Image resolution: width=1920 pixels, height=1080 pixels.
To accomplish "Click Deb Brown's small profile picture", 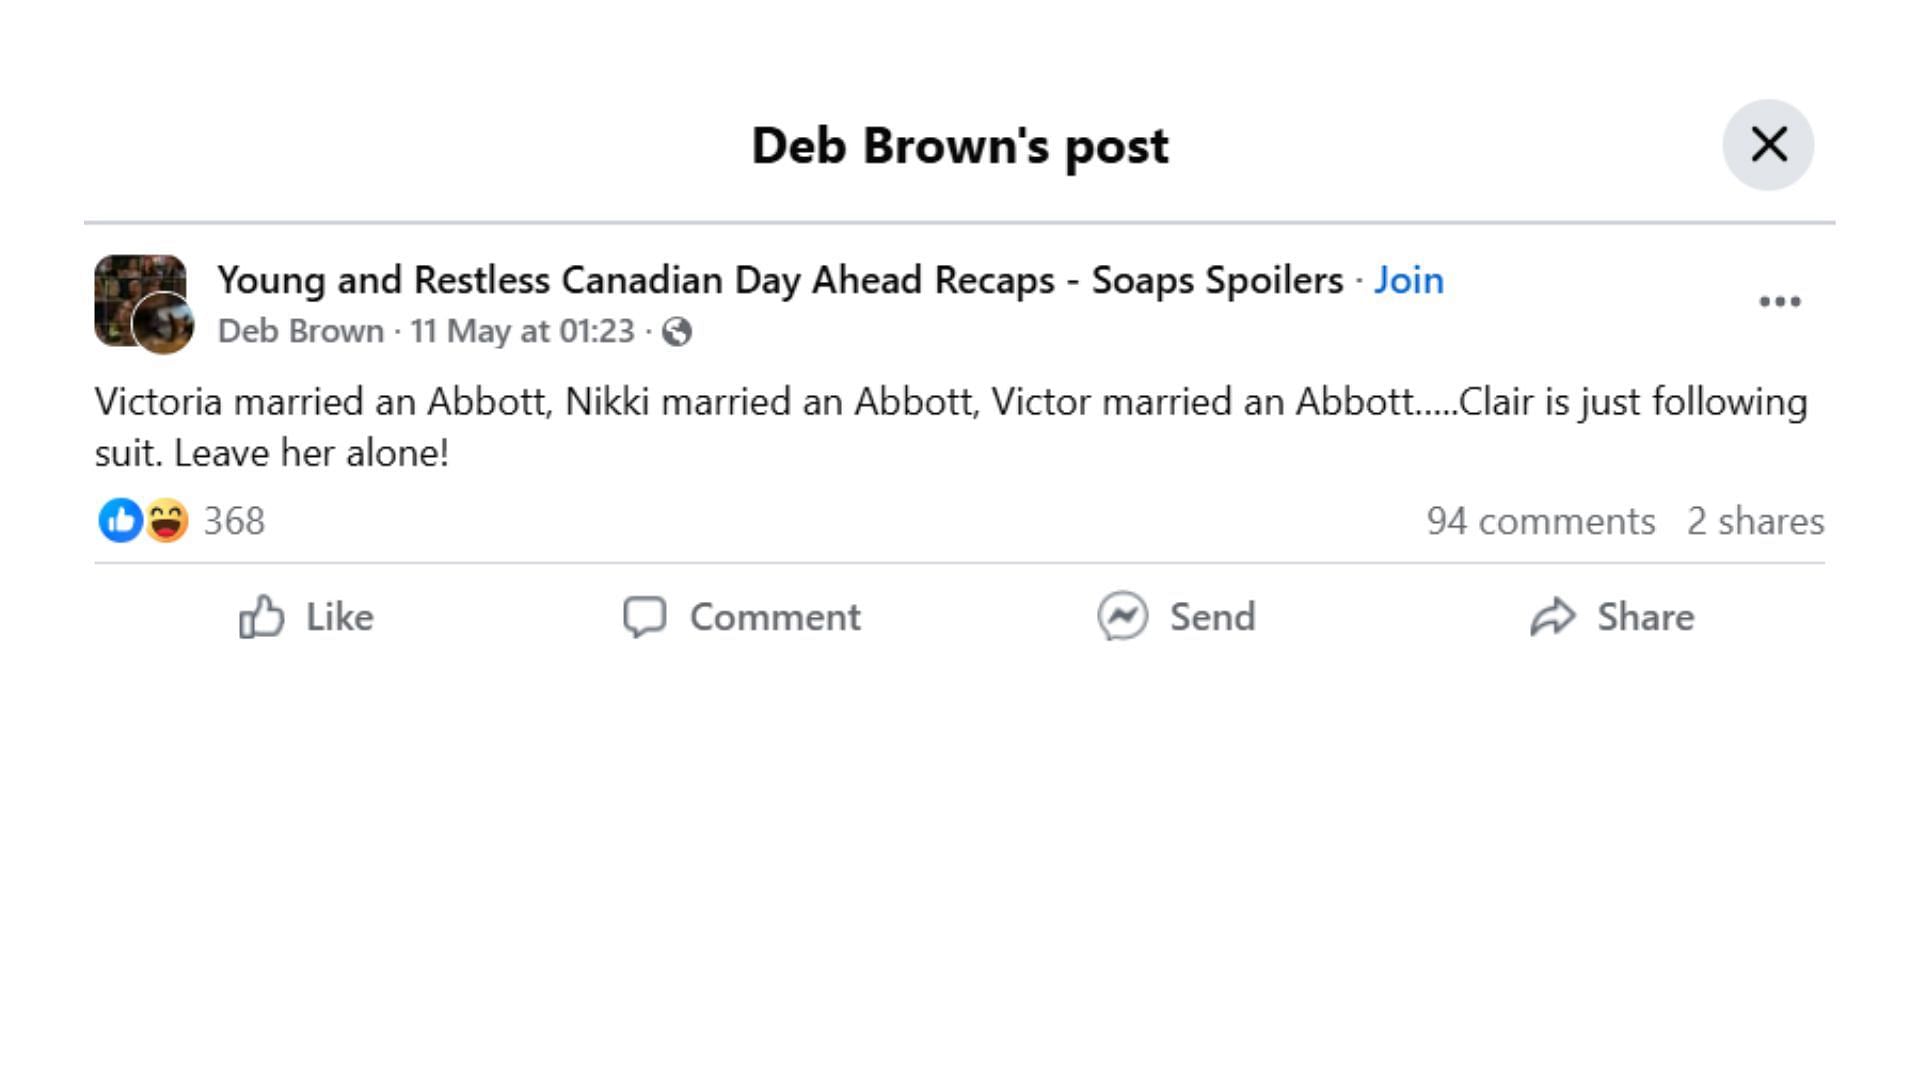I will (x=164, y=324).
